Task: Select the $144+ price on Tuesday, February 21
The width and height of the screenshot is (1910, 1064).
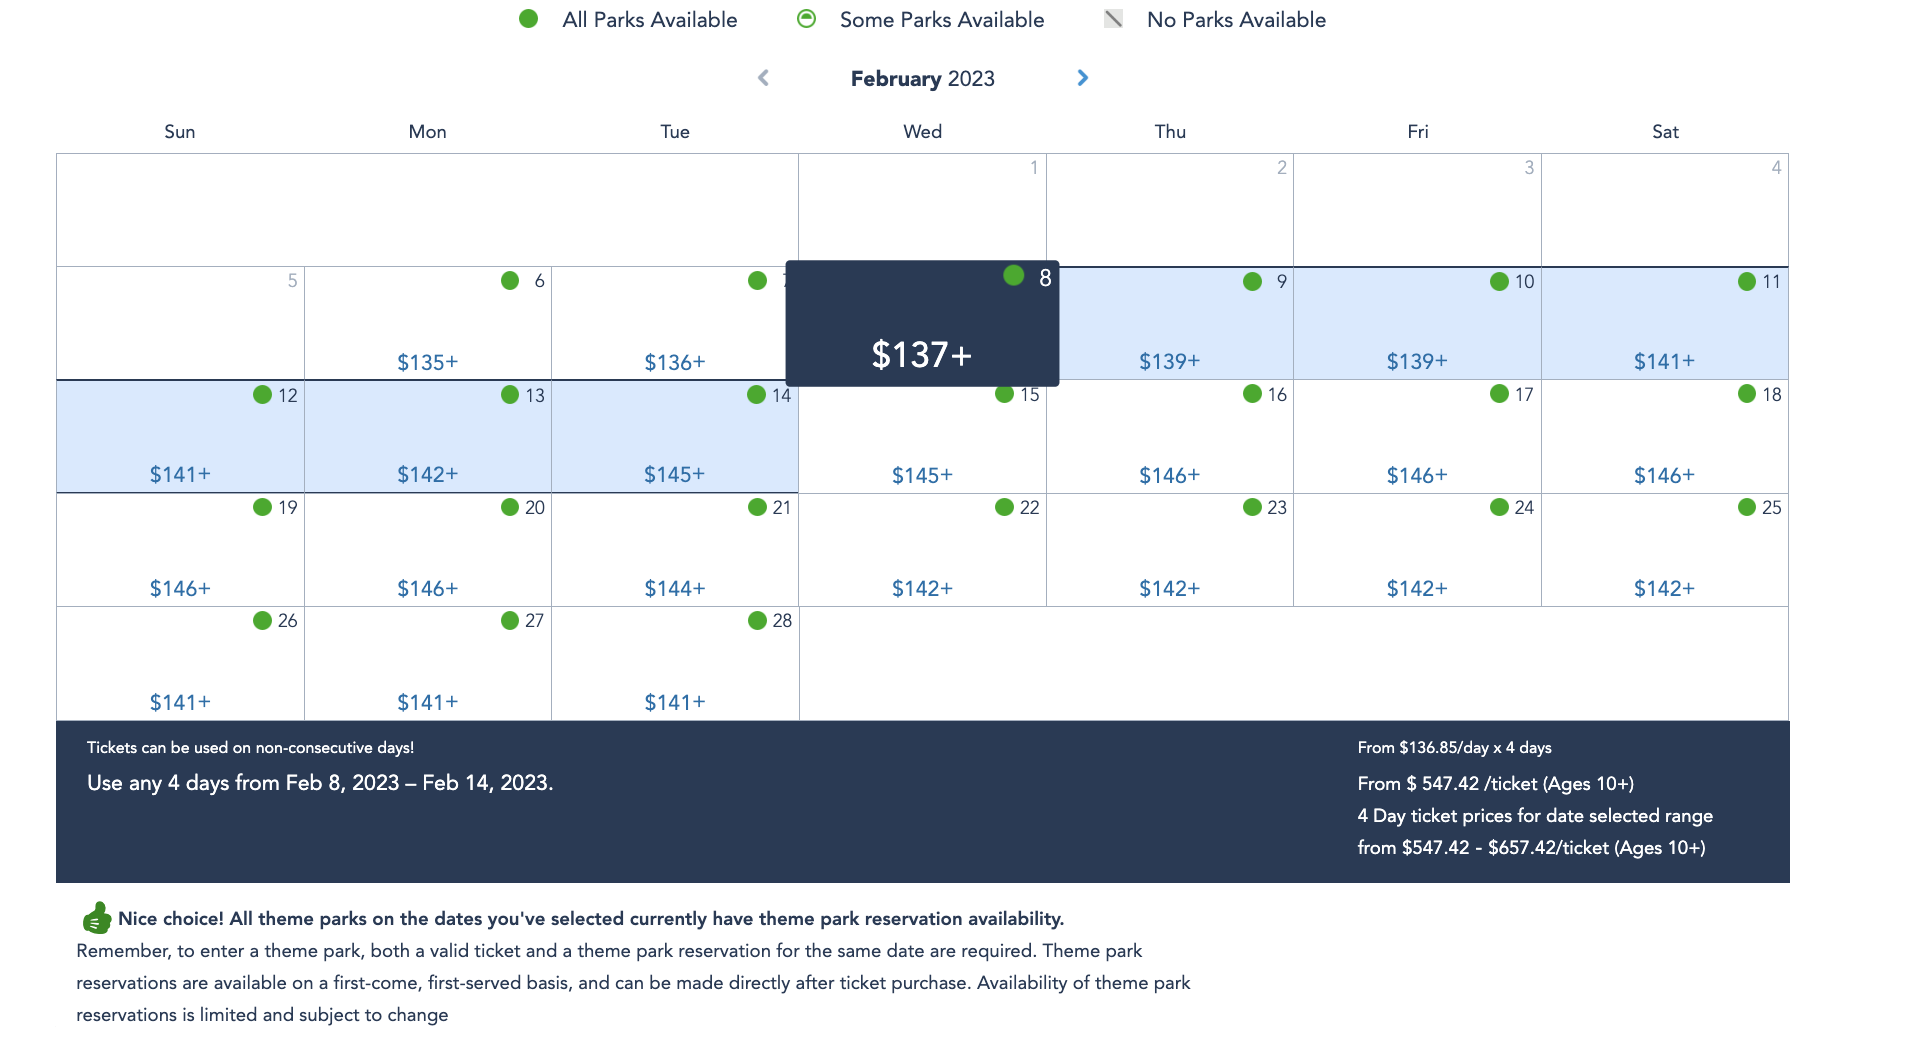Action: tap(674, 588)
